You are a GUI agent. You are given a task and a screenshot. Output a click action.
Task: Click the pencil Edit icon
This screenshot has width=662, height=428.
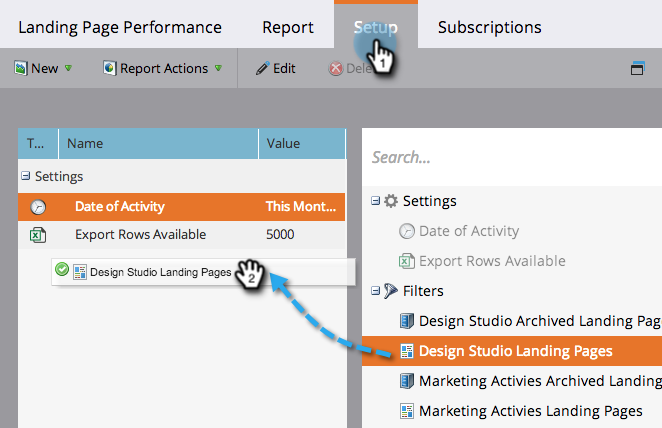tap(262, 69)
